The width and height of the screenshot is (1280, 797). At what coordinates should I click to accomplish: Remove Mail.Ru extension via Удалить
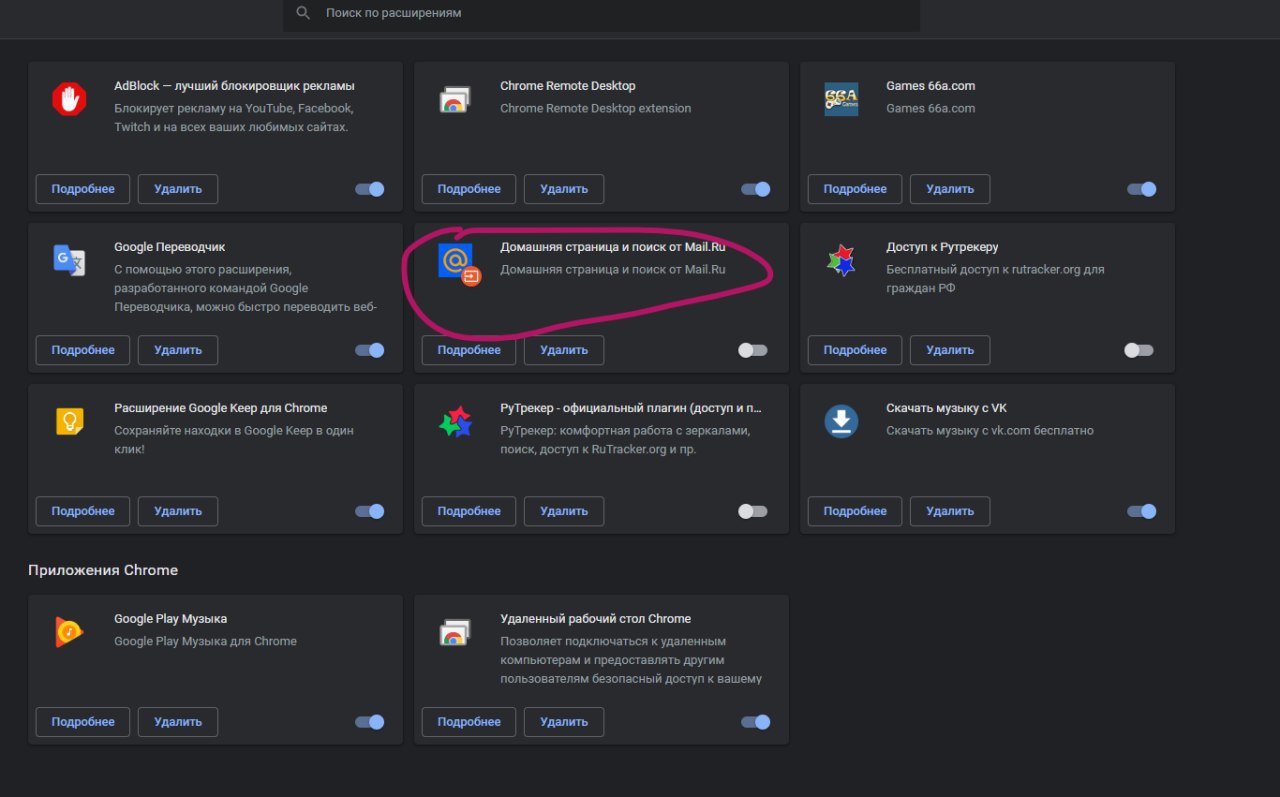(x=564, y=350)
